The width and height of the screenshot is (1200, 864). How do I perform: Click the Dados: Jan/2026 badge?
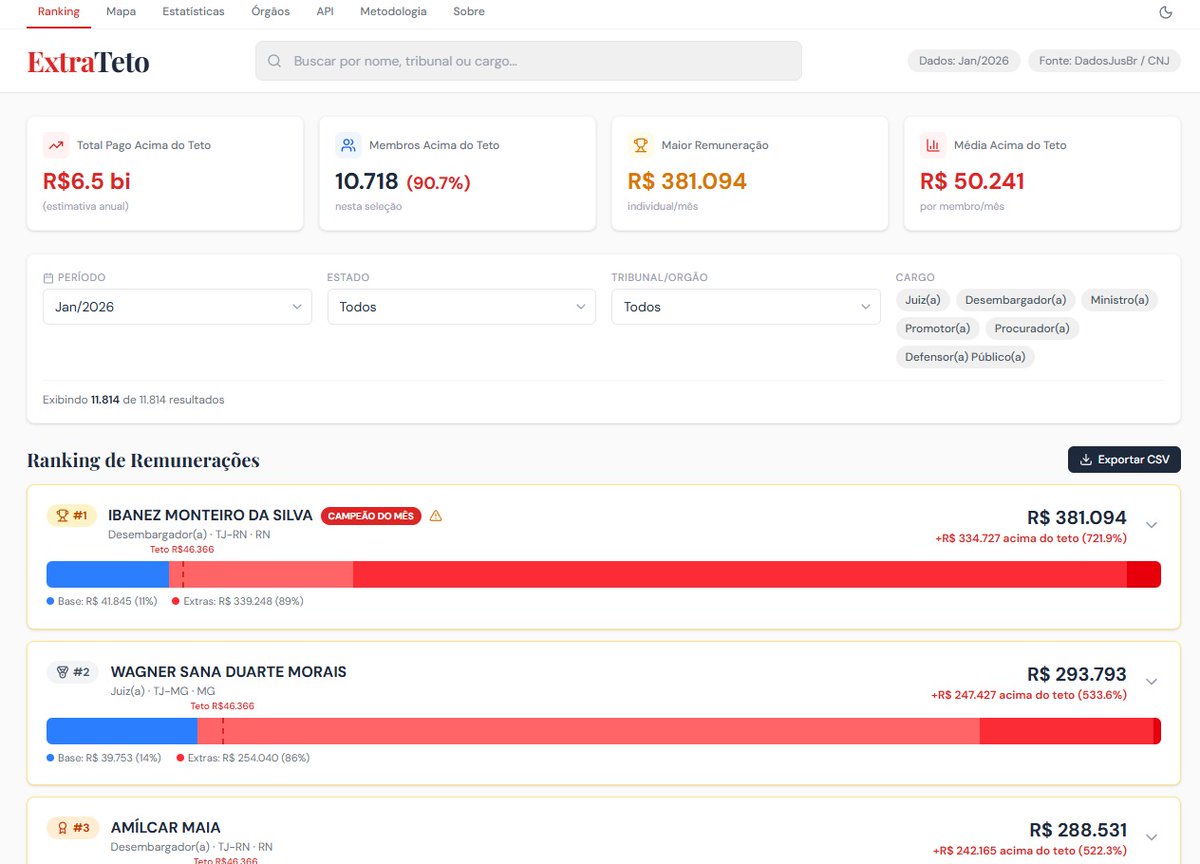click(x=964, y=61)
